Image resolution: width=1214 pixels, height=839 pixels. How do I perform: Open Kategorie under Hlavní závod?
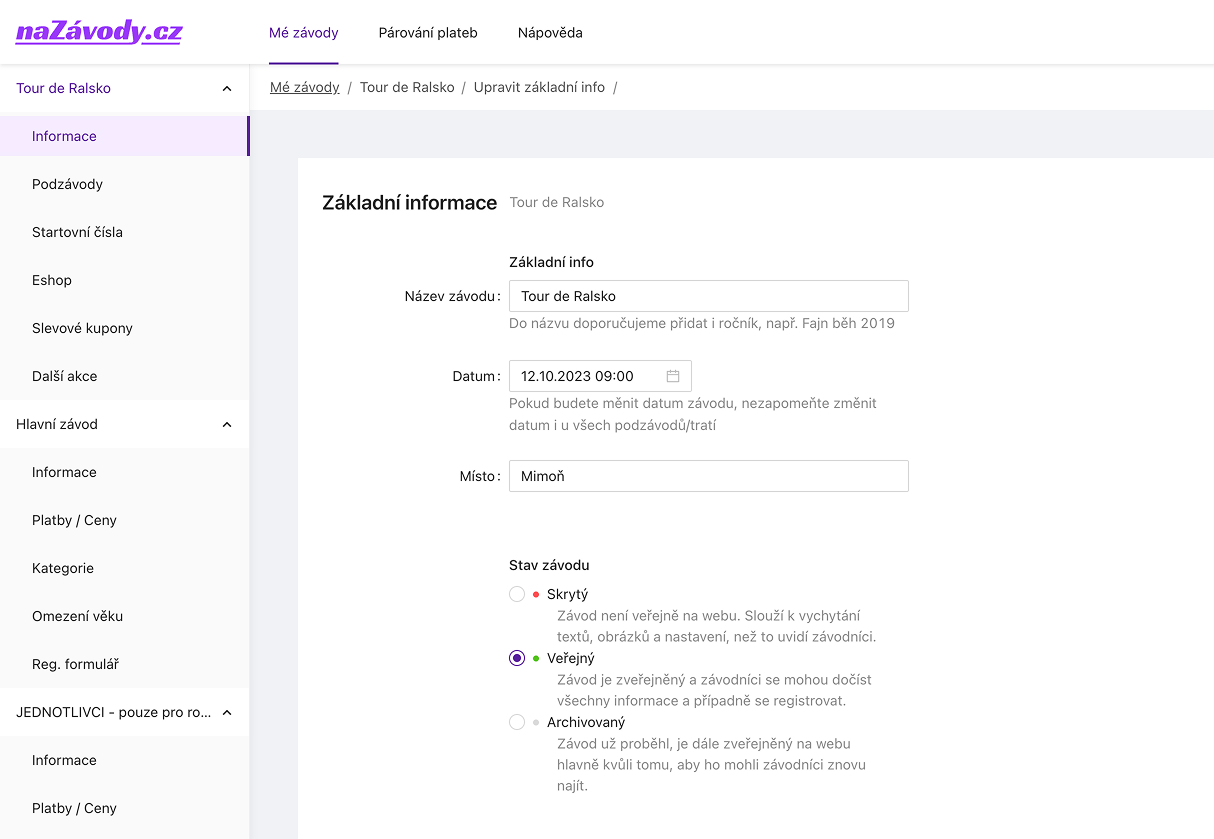63,568
